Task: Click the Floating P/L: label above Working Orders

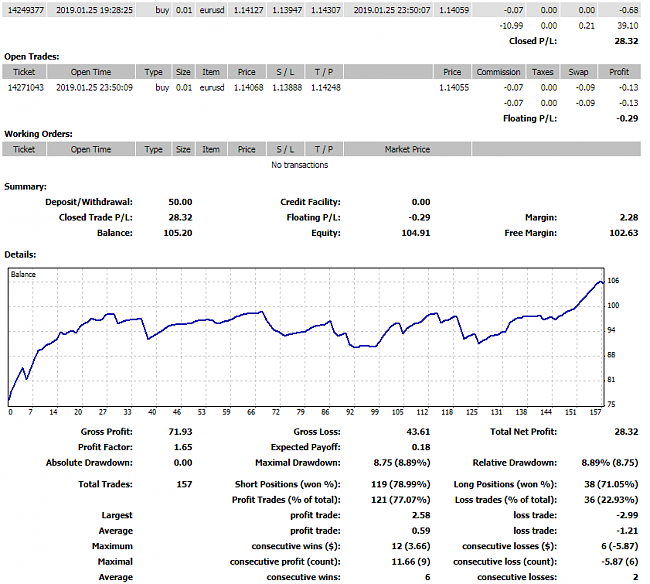Action: click(530, 119)
